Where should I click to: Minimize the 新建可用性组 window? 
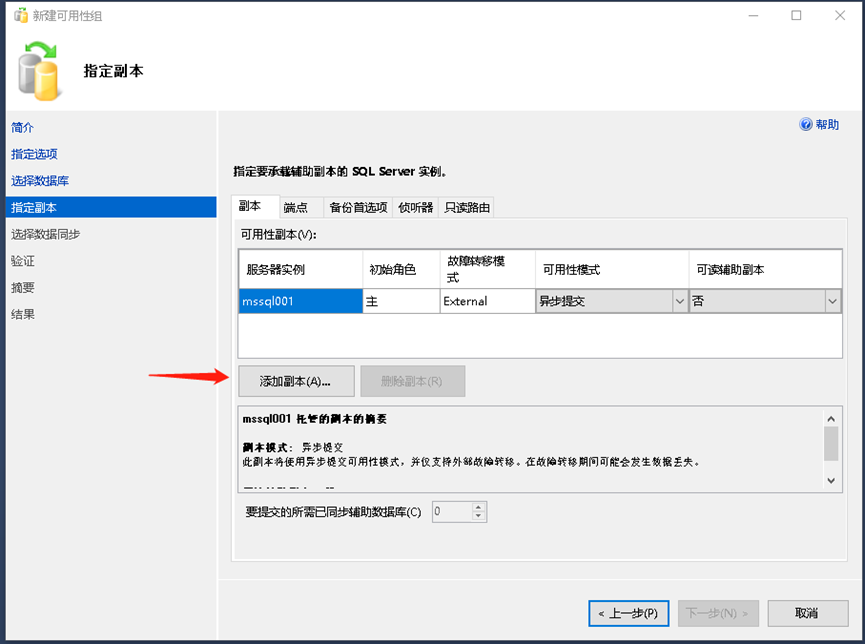[753, 15]
